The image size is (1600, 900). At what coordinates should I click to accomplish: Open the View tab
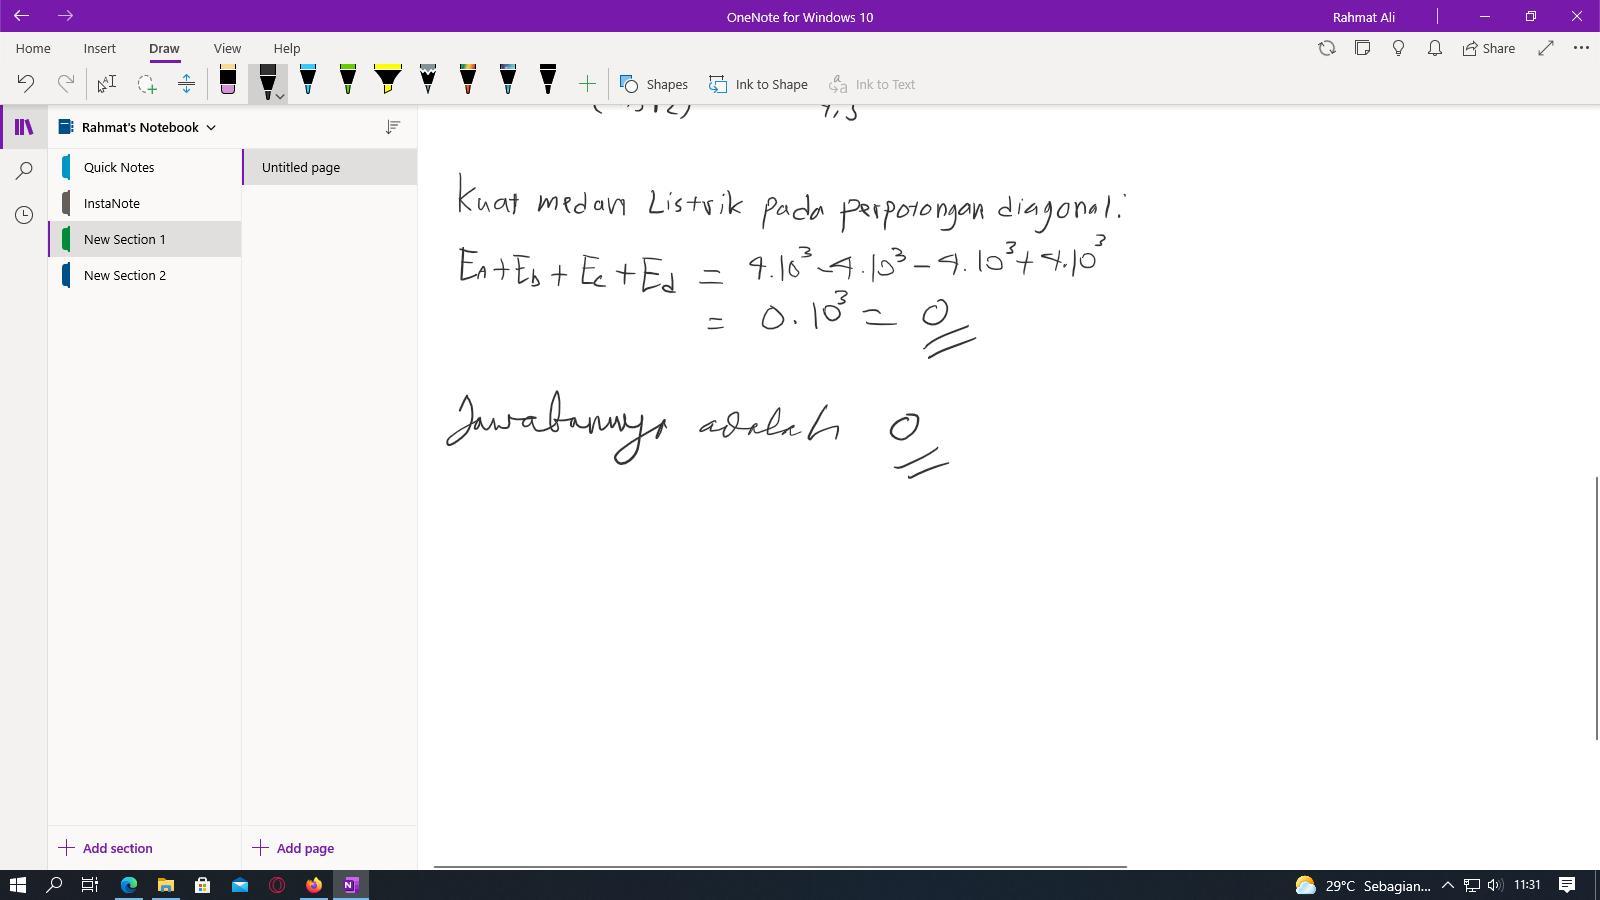[227, 48]
